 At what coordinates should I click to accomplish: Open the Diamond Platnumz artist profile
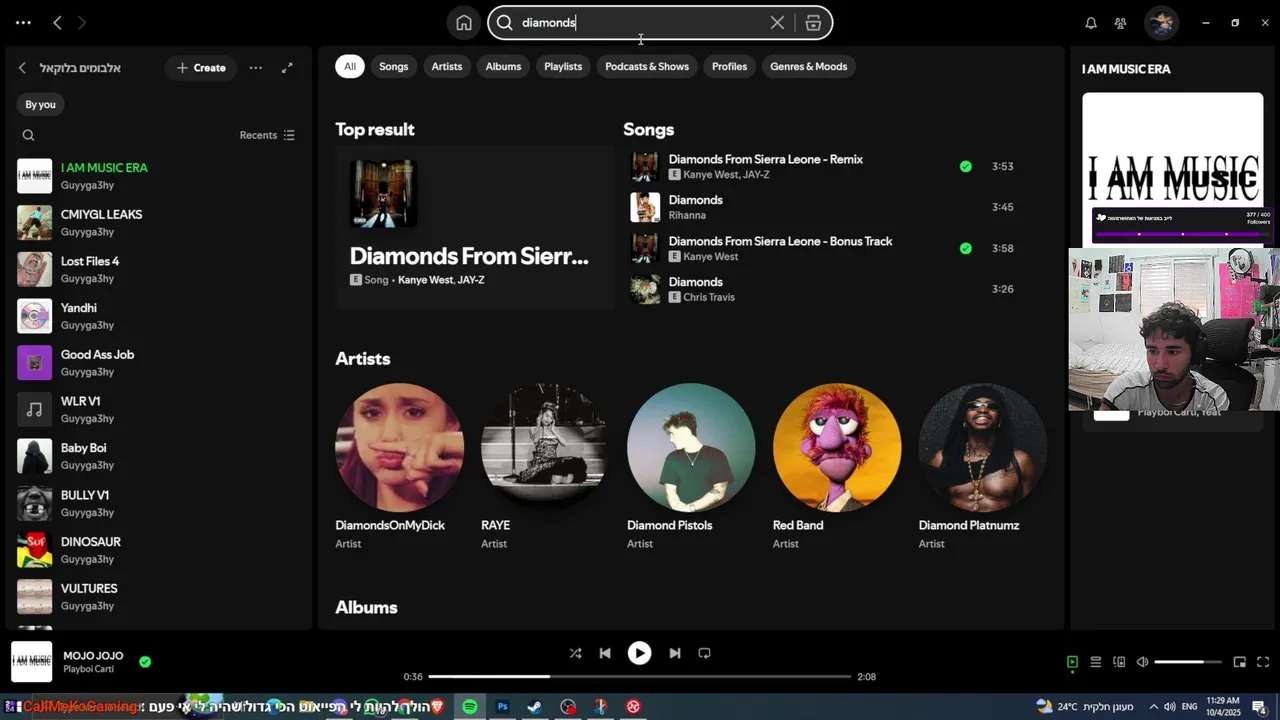click(983, 468)
